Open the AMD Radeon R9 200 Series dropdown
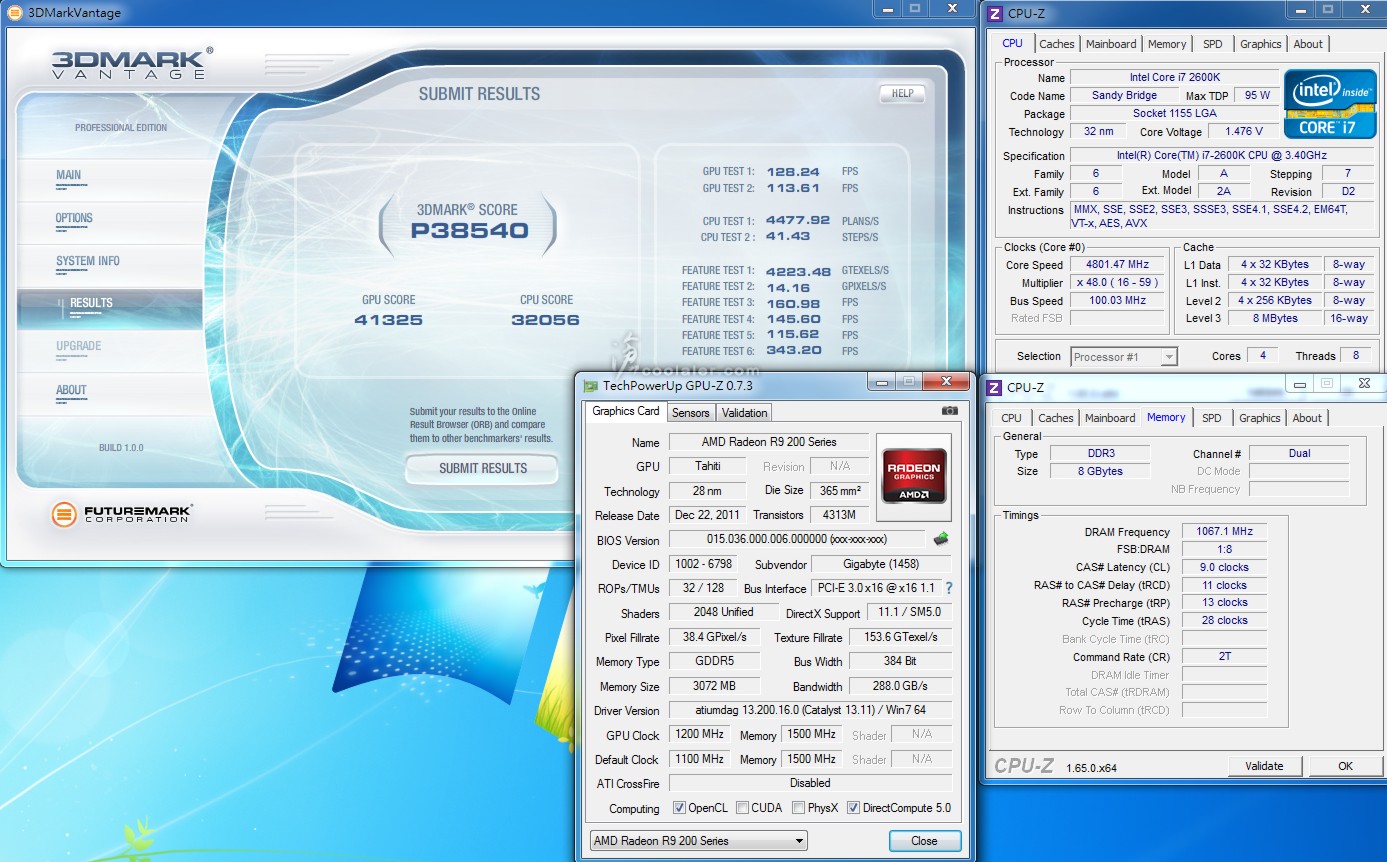1387x862 pixels. tap(698, 841)
